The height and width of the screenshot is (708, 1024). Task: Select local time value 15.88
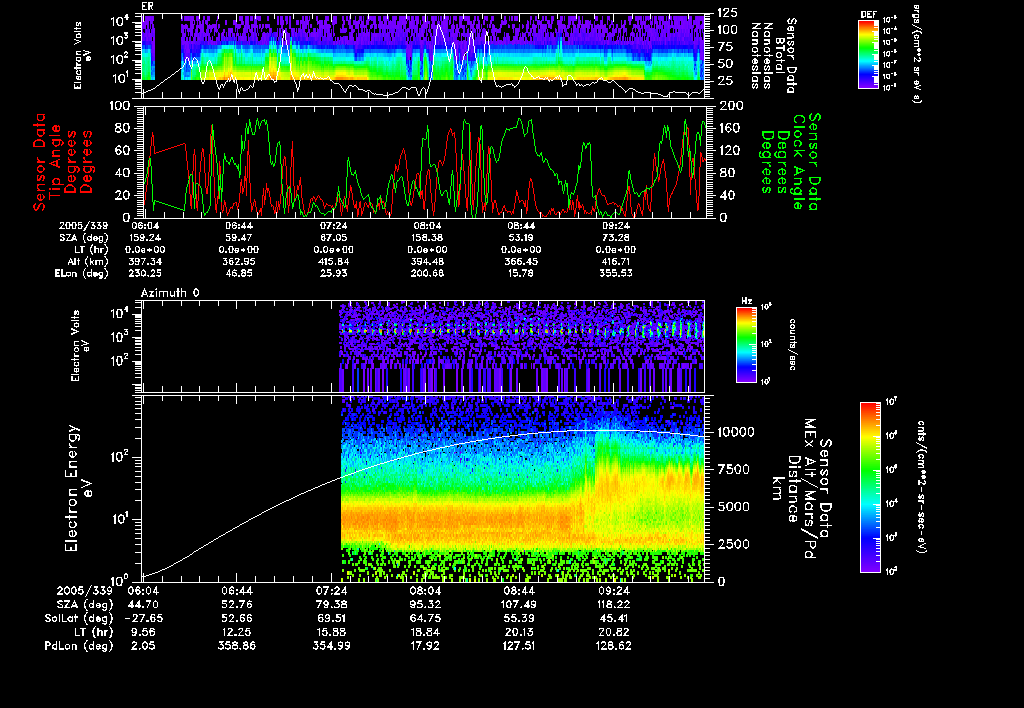(331, 632)
